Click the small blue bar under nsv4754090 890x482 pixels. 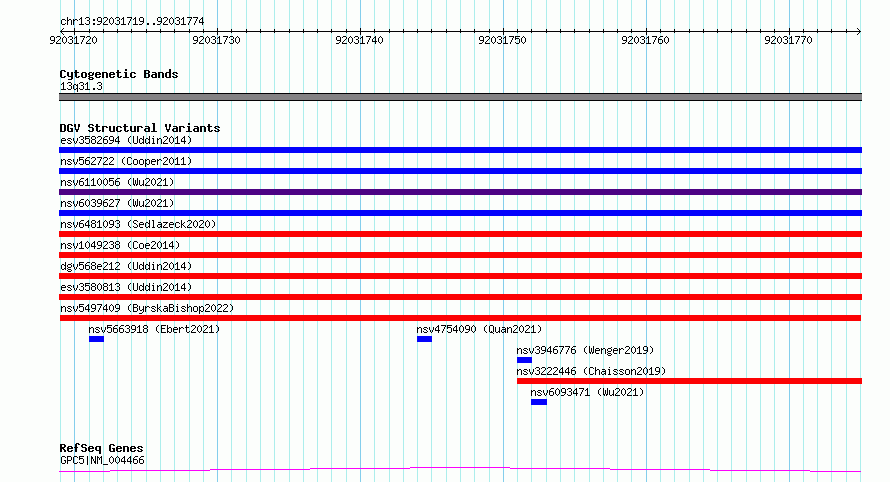pyautogui.click(x=425, y=339)
